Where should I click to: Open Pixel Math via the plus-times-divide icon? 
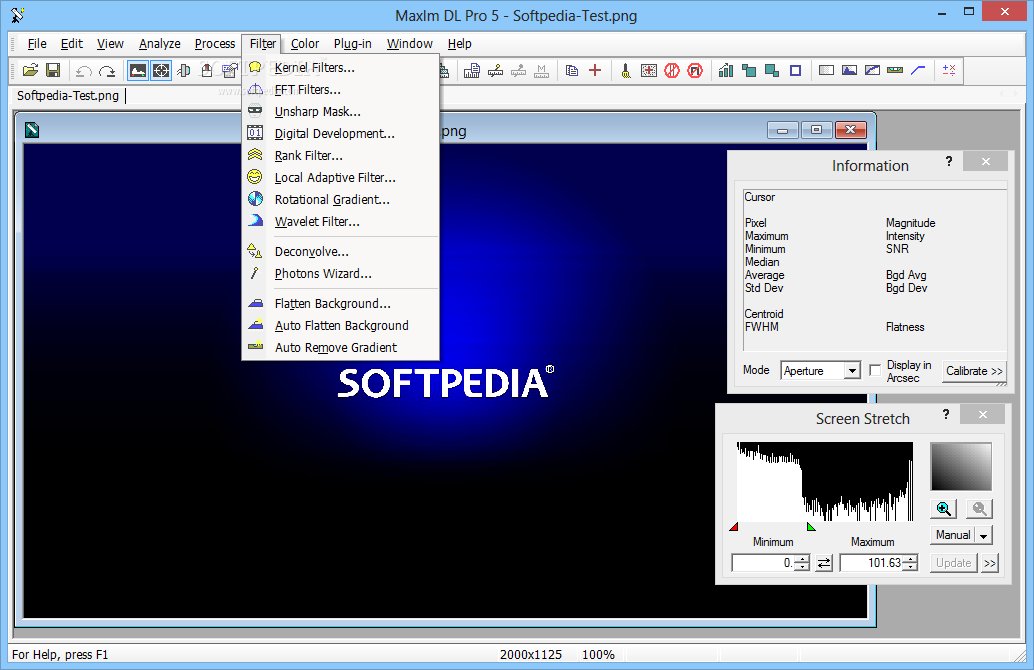[x=949, y=71]
